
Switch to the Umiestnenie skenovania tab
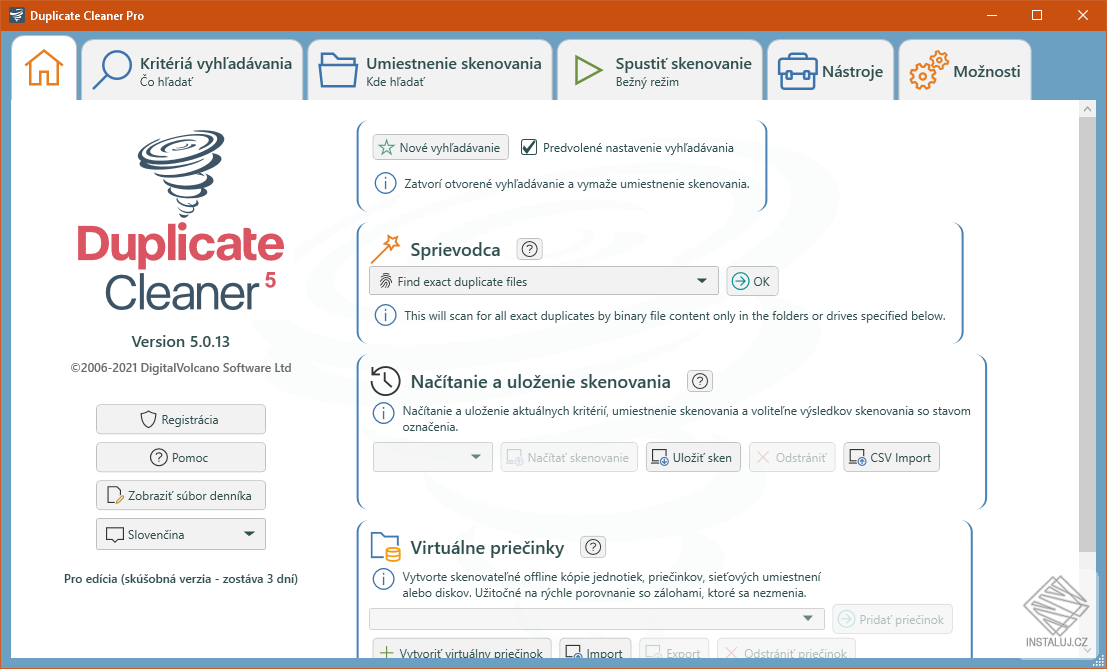click(x=430, y=69)
